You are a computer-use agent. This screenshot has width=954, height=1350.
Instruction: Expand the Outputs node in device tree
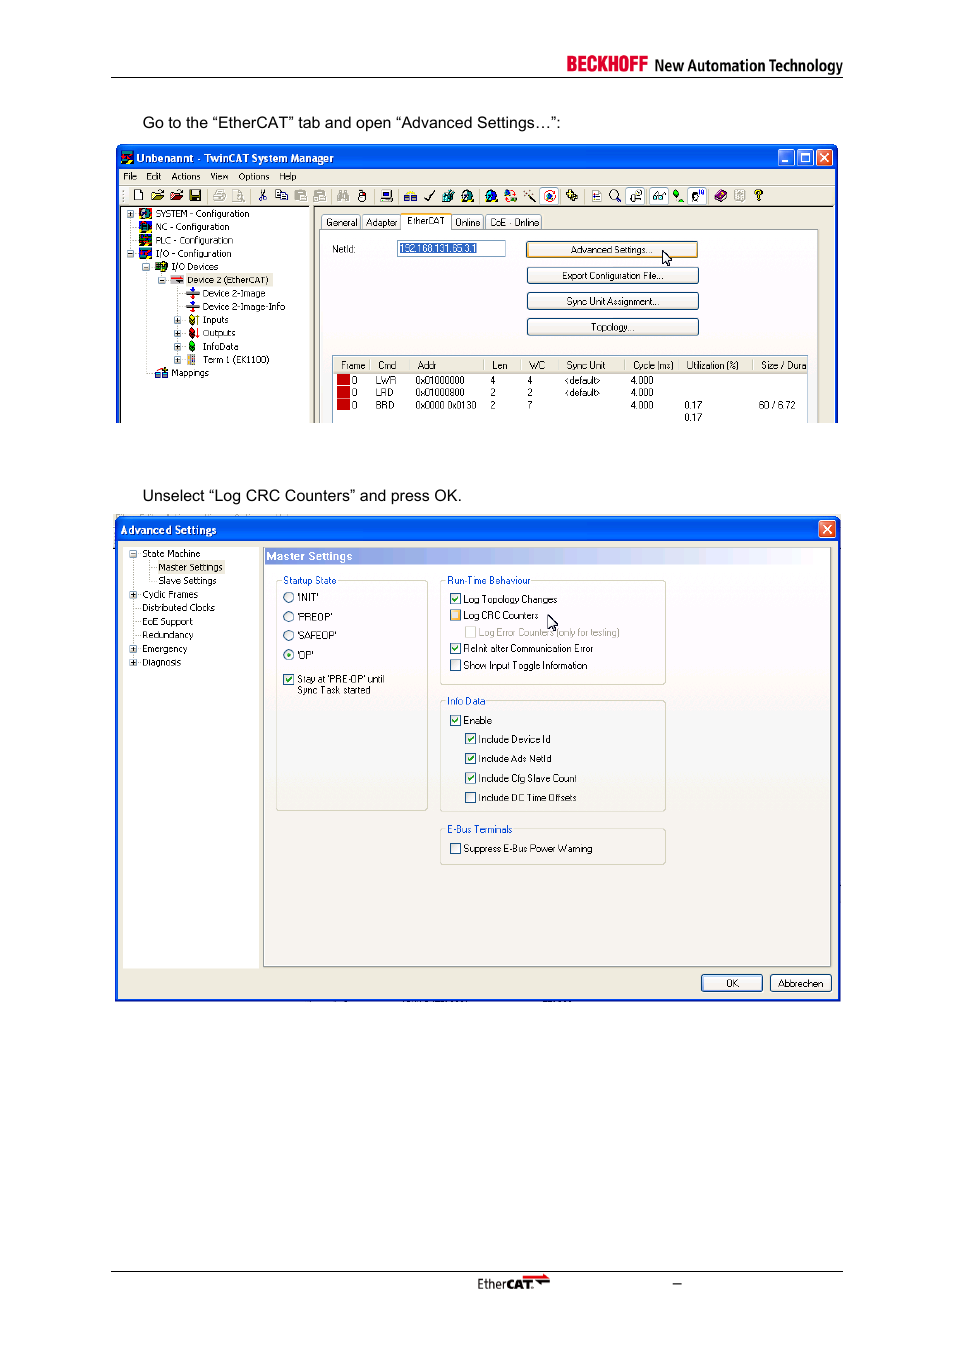pos(177,333)
